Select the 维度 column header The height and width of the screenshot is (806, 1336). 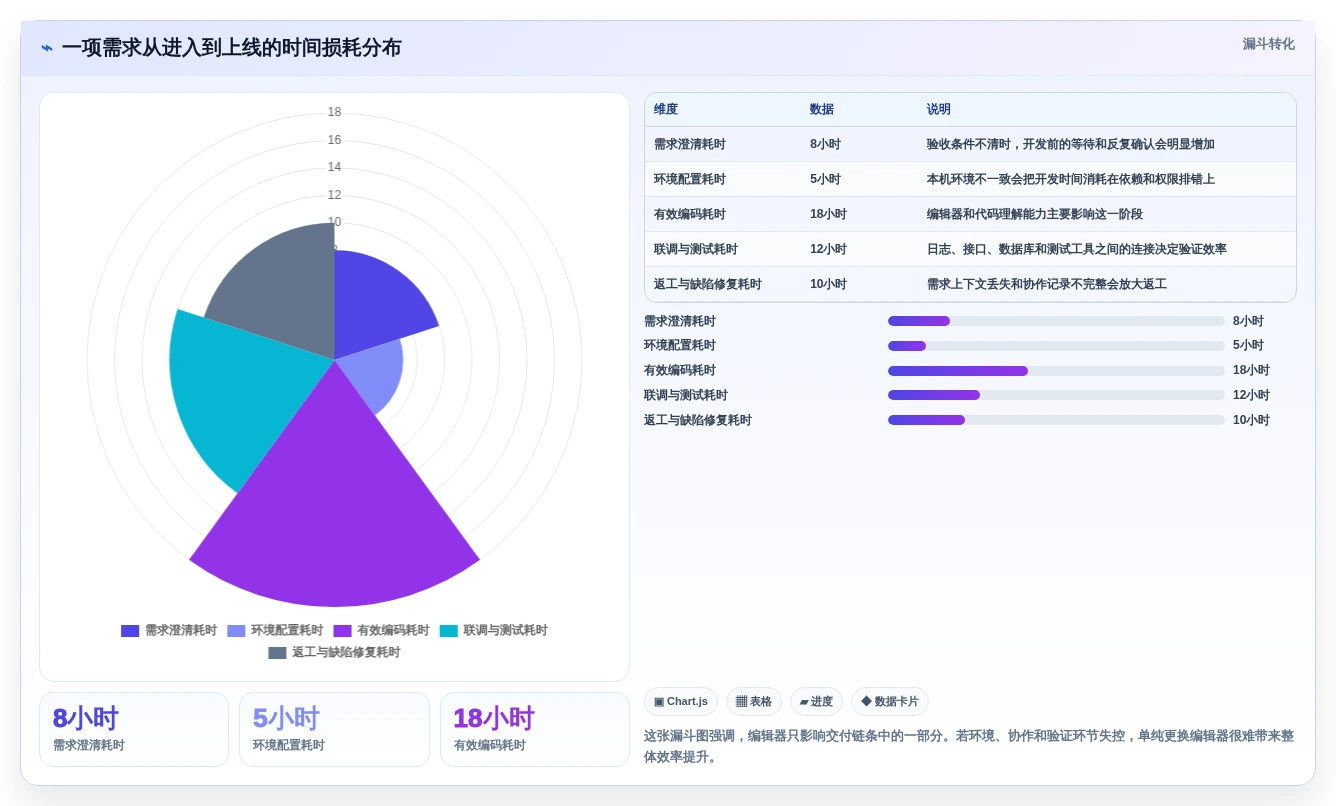[x=666, y=110]
